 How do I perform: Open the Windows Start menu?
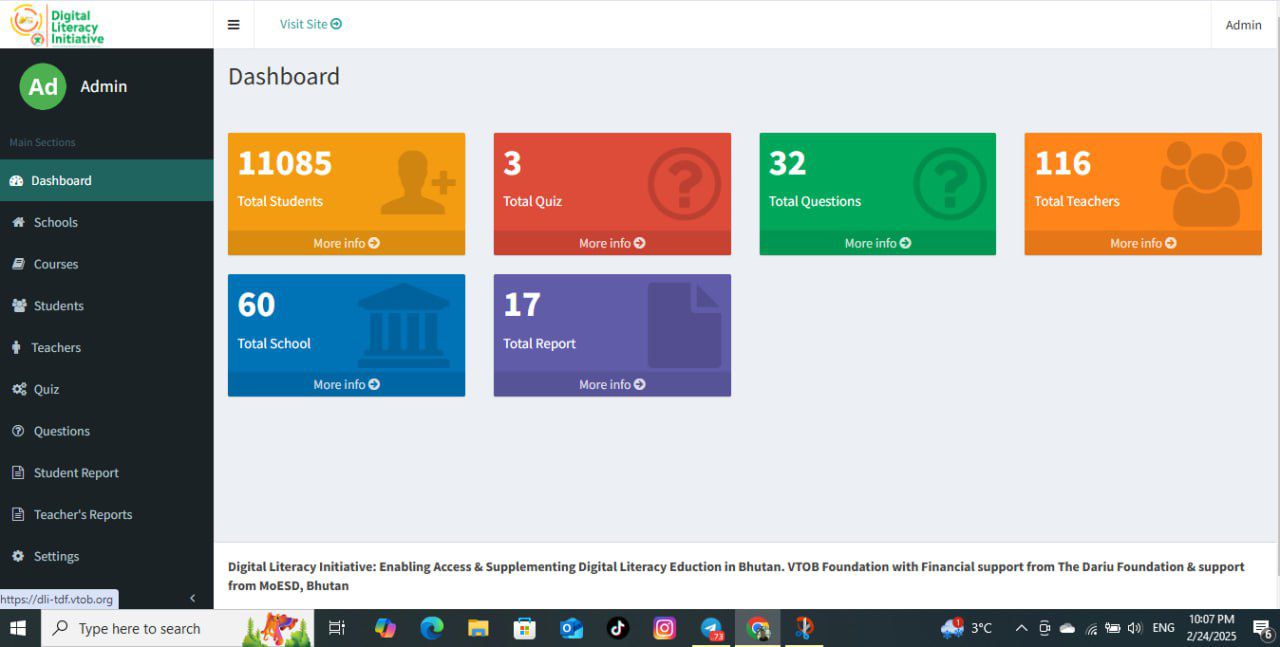coord(18,628)
